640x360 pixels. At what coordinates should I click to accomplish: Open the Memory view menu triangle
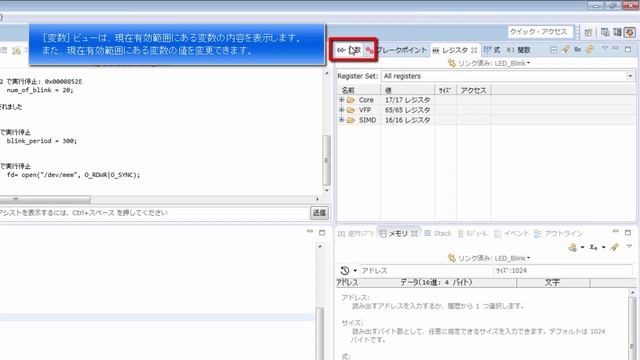pyautogui.click(x=629, y=246)
